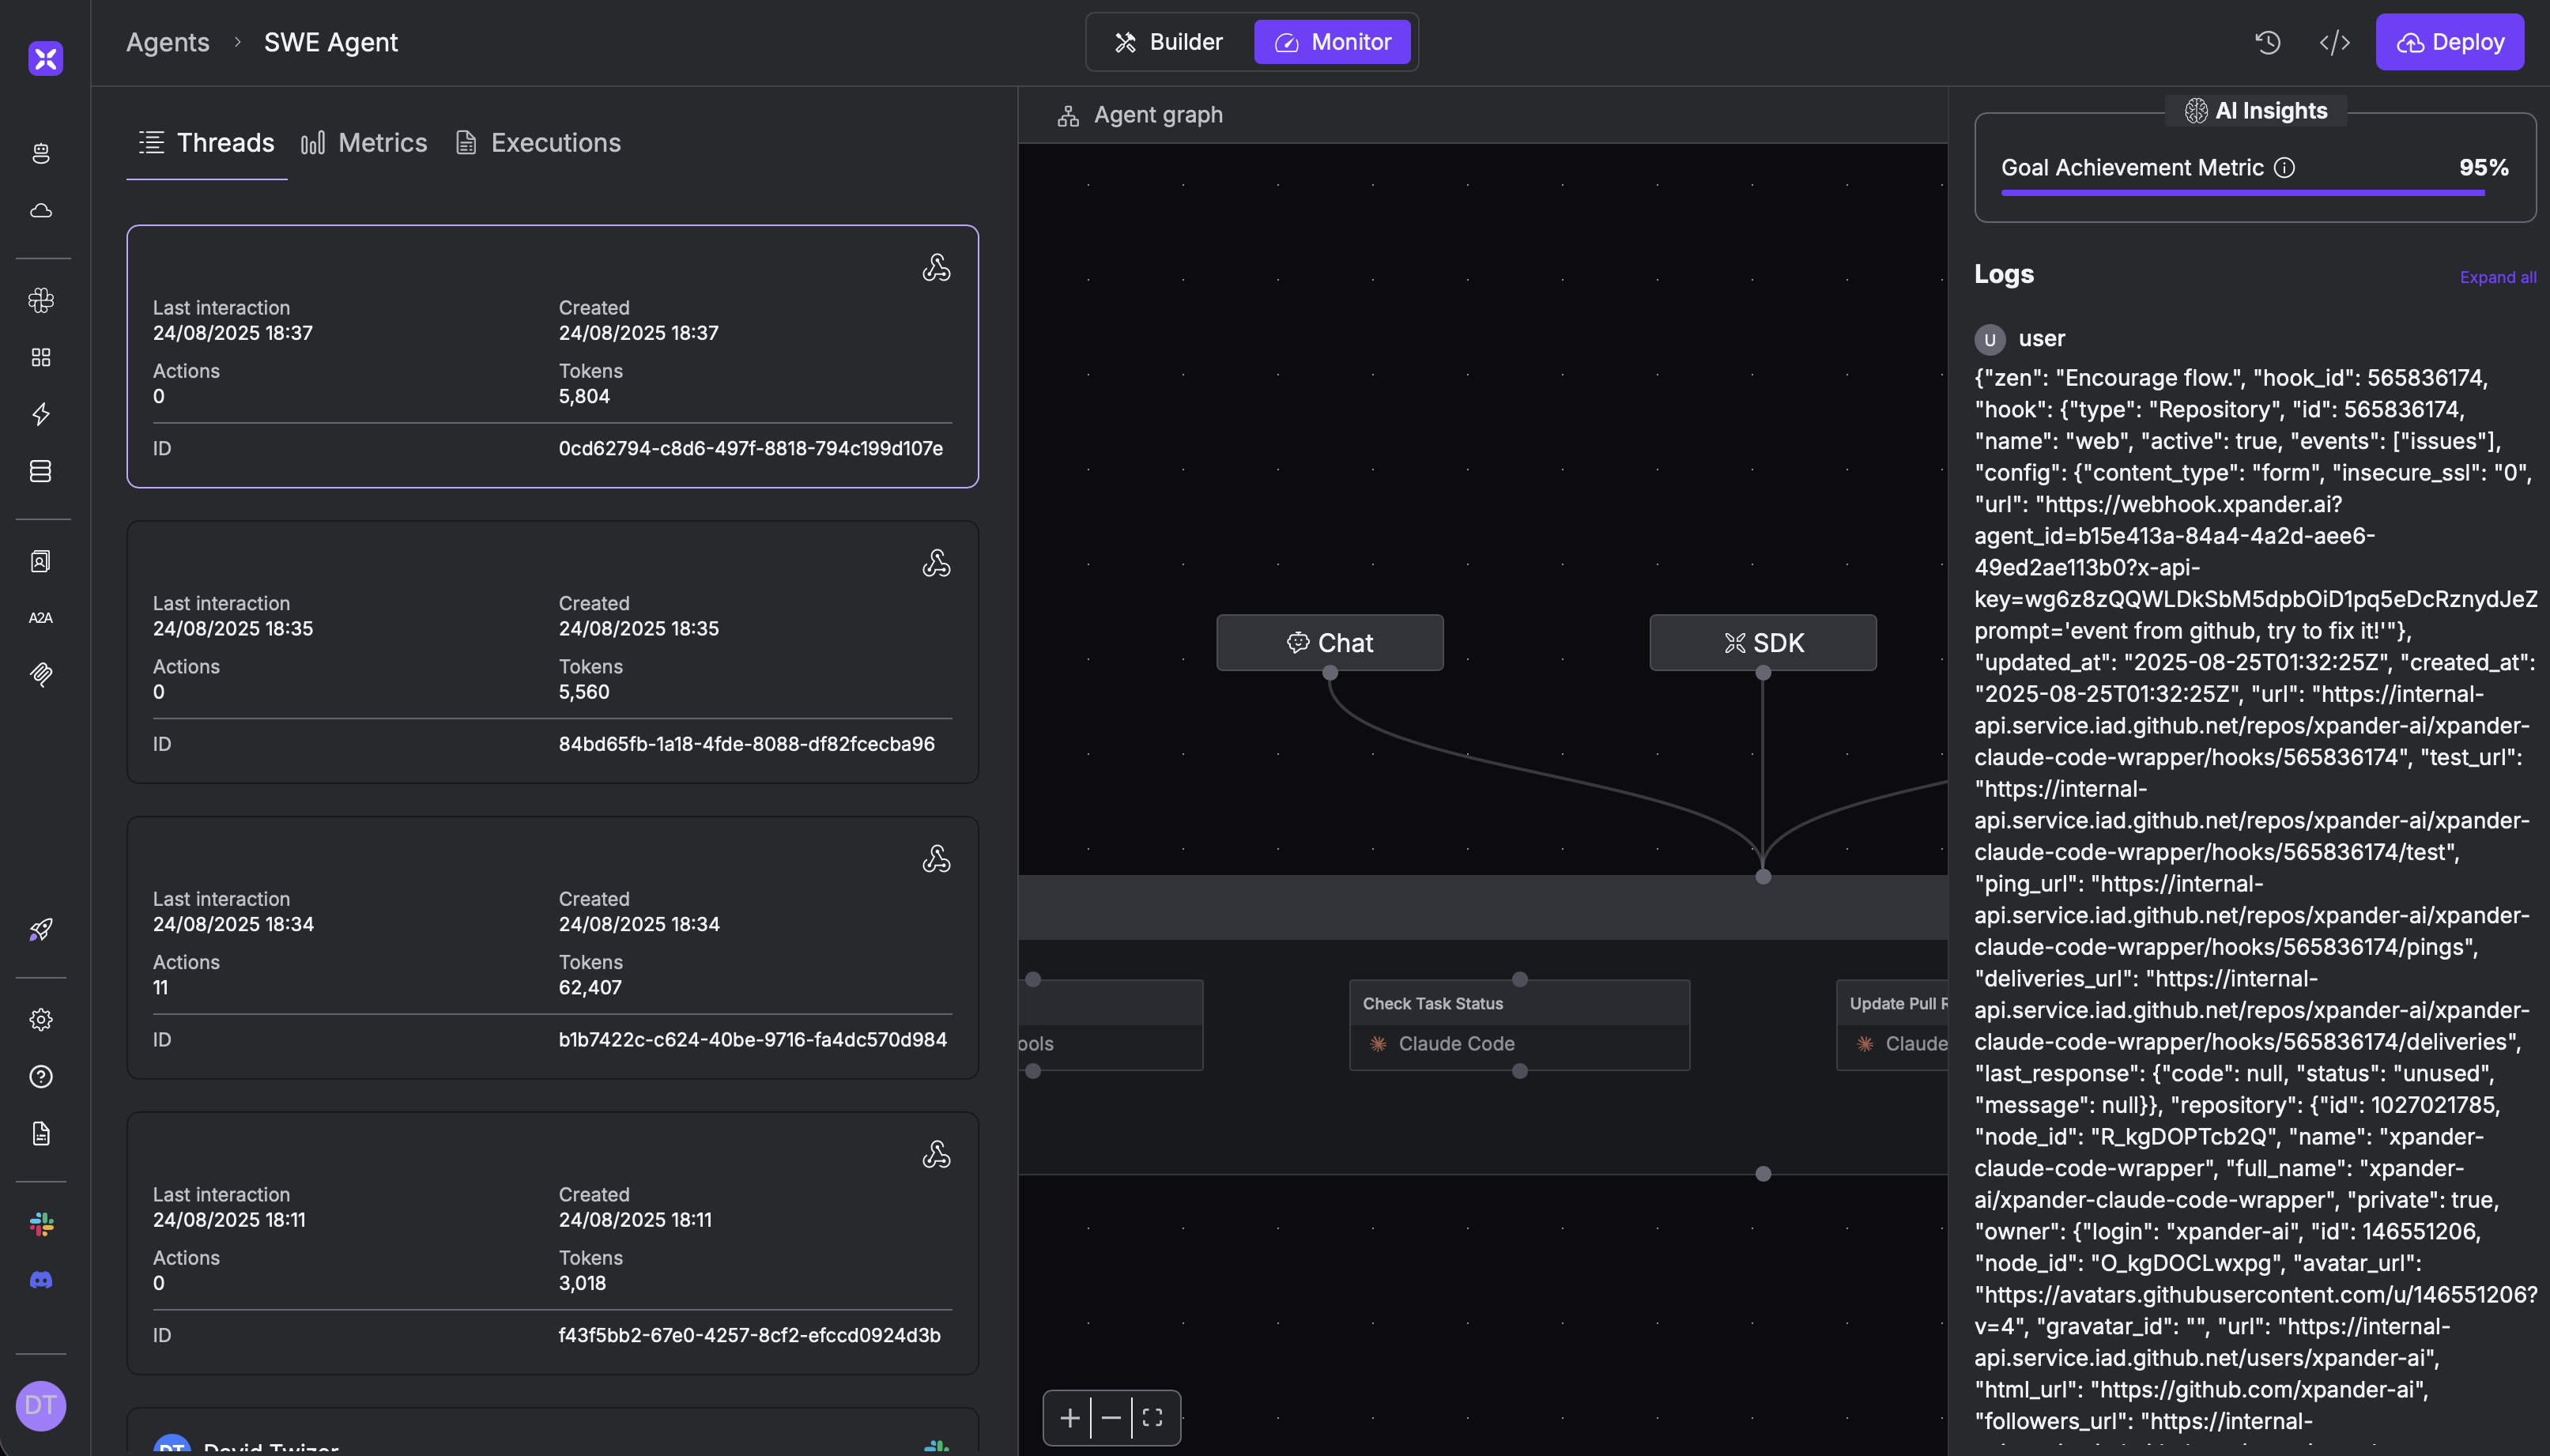This screenshot has height=1456, width=2550.
Task: Click the Deploy button
Action: [2451, 41]
